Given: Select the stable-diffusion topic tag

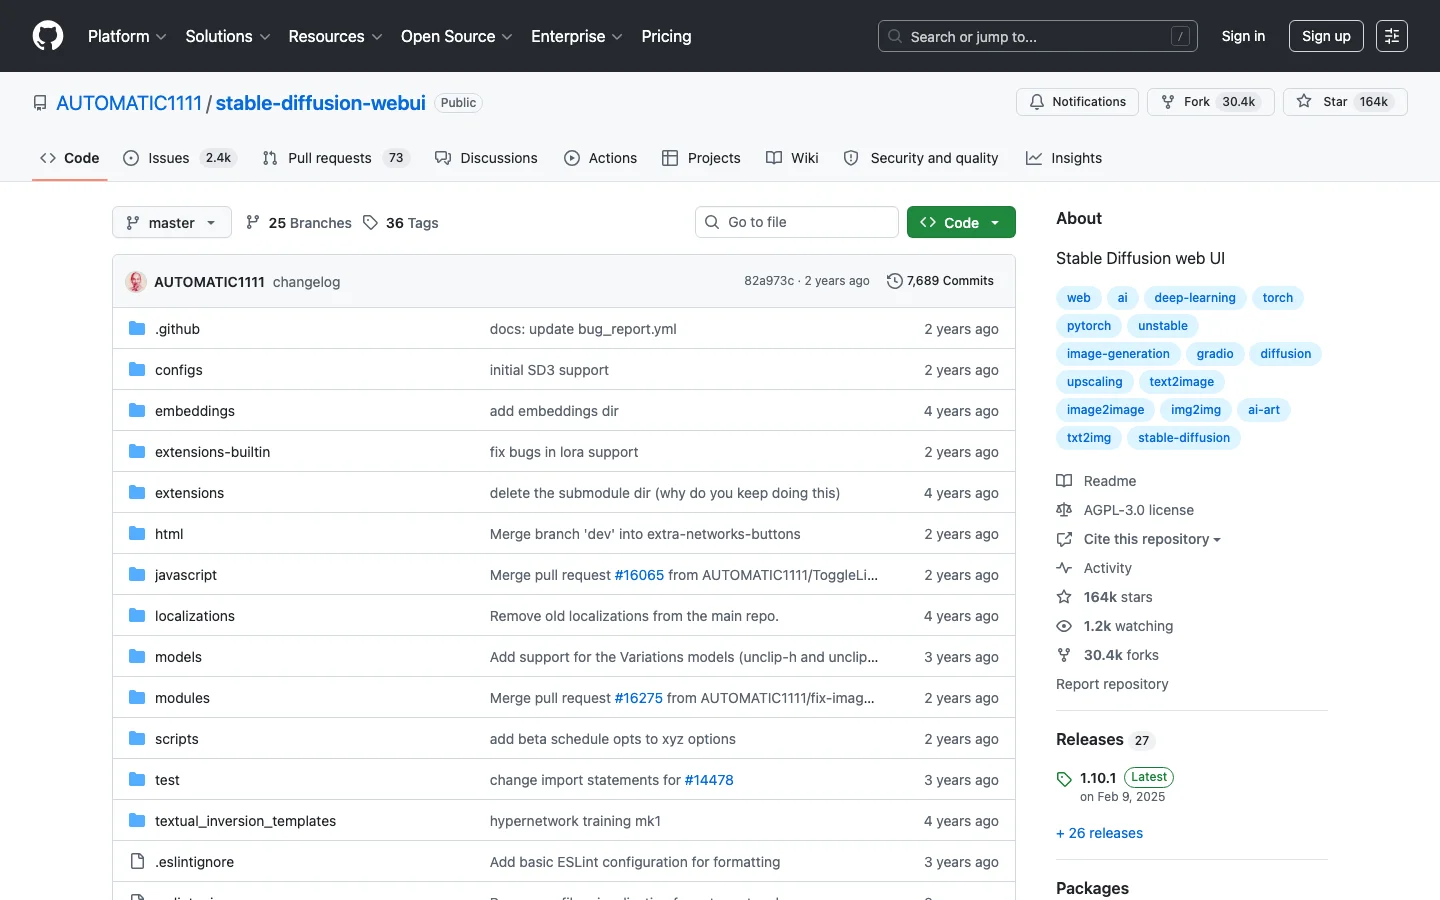Looking at the screenshot, I should click(x=1184, y=438).
